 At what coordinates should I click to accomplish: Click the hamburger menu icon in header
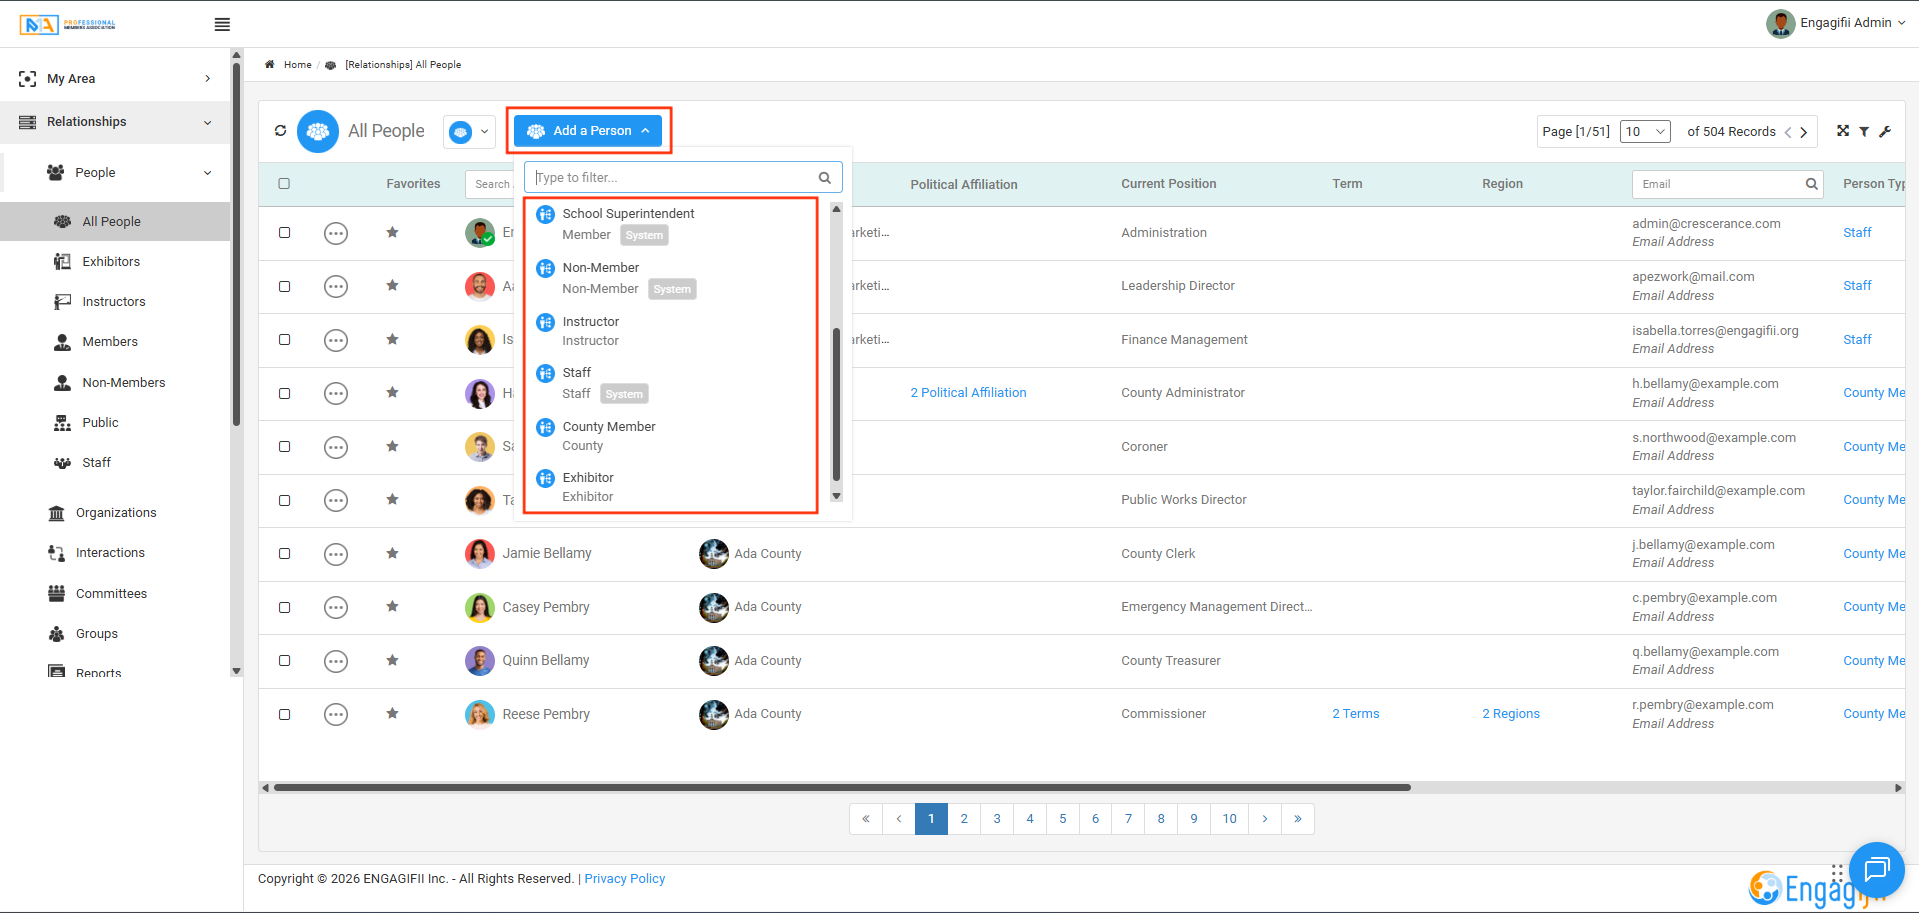click(x=222, y=24)
